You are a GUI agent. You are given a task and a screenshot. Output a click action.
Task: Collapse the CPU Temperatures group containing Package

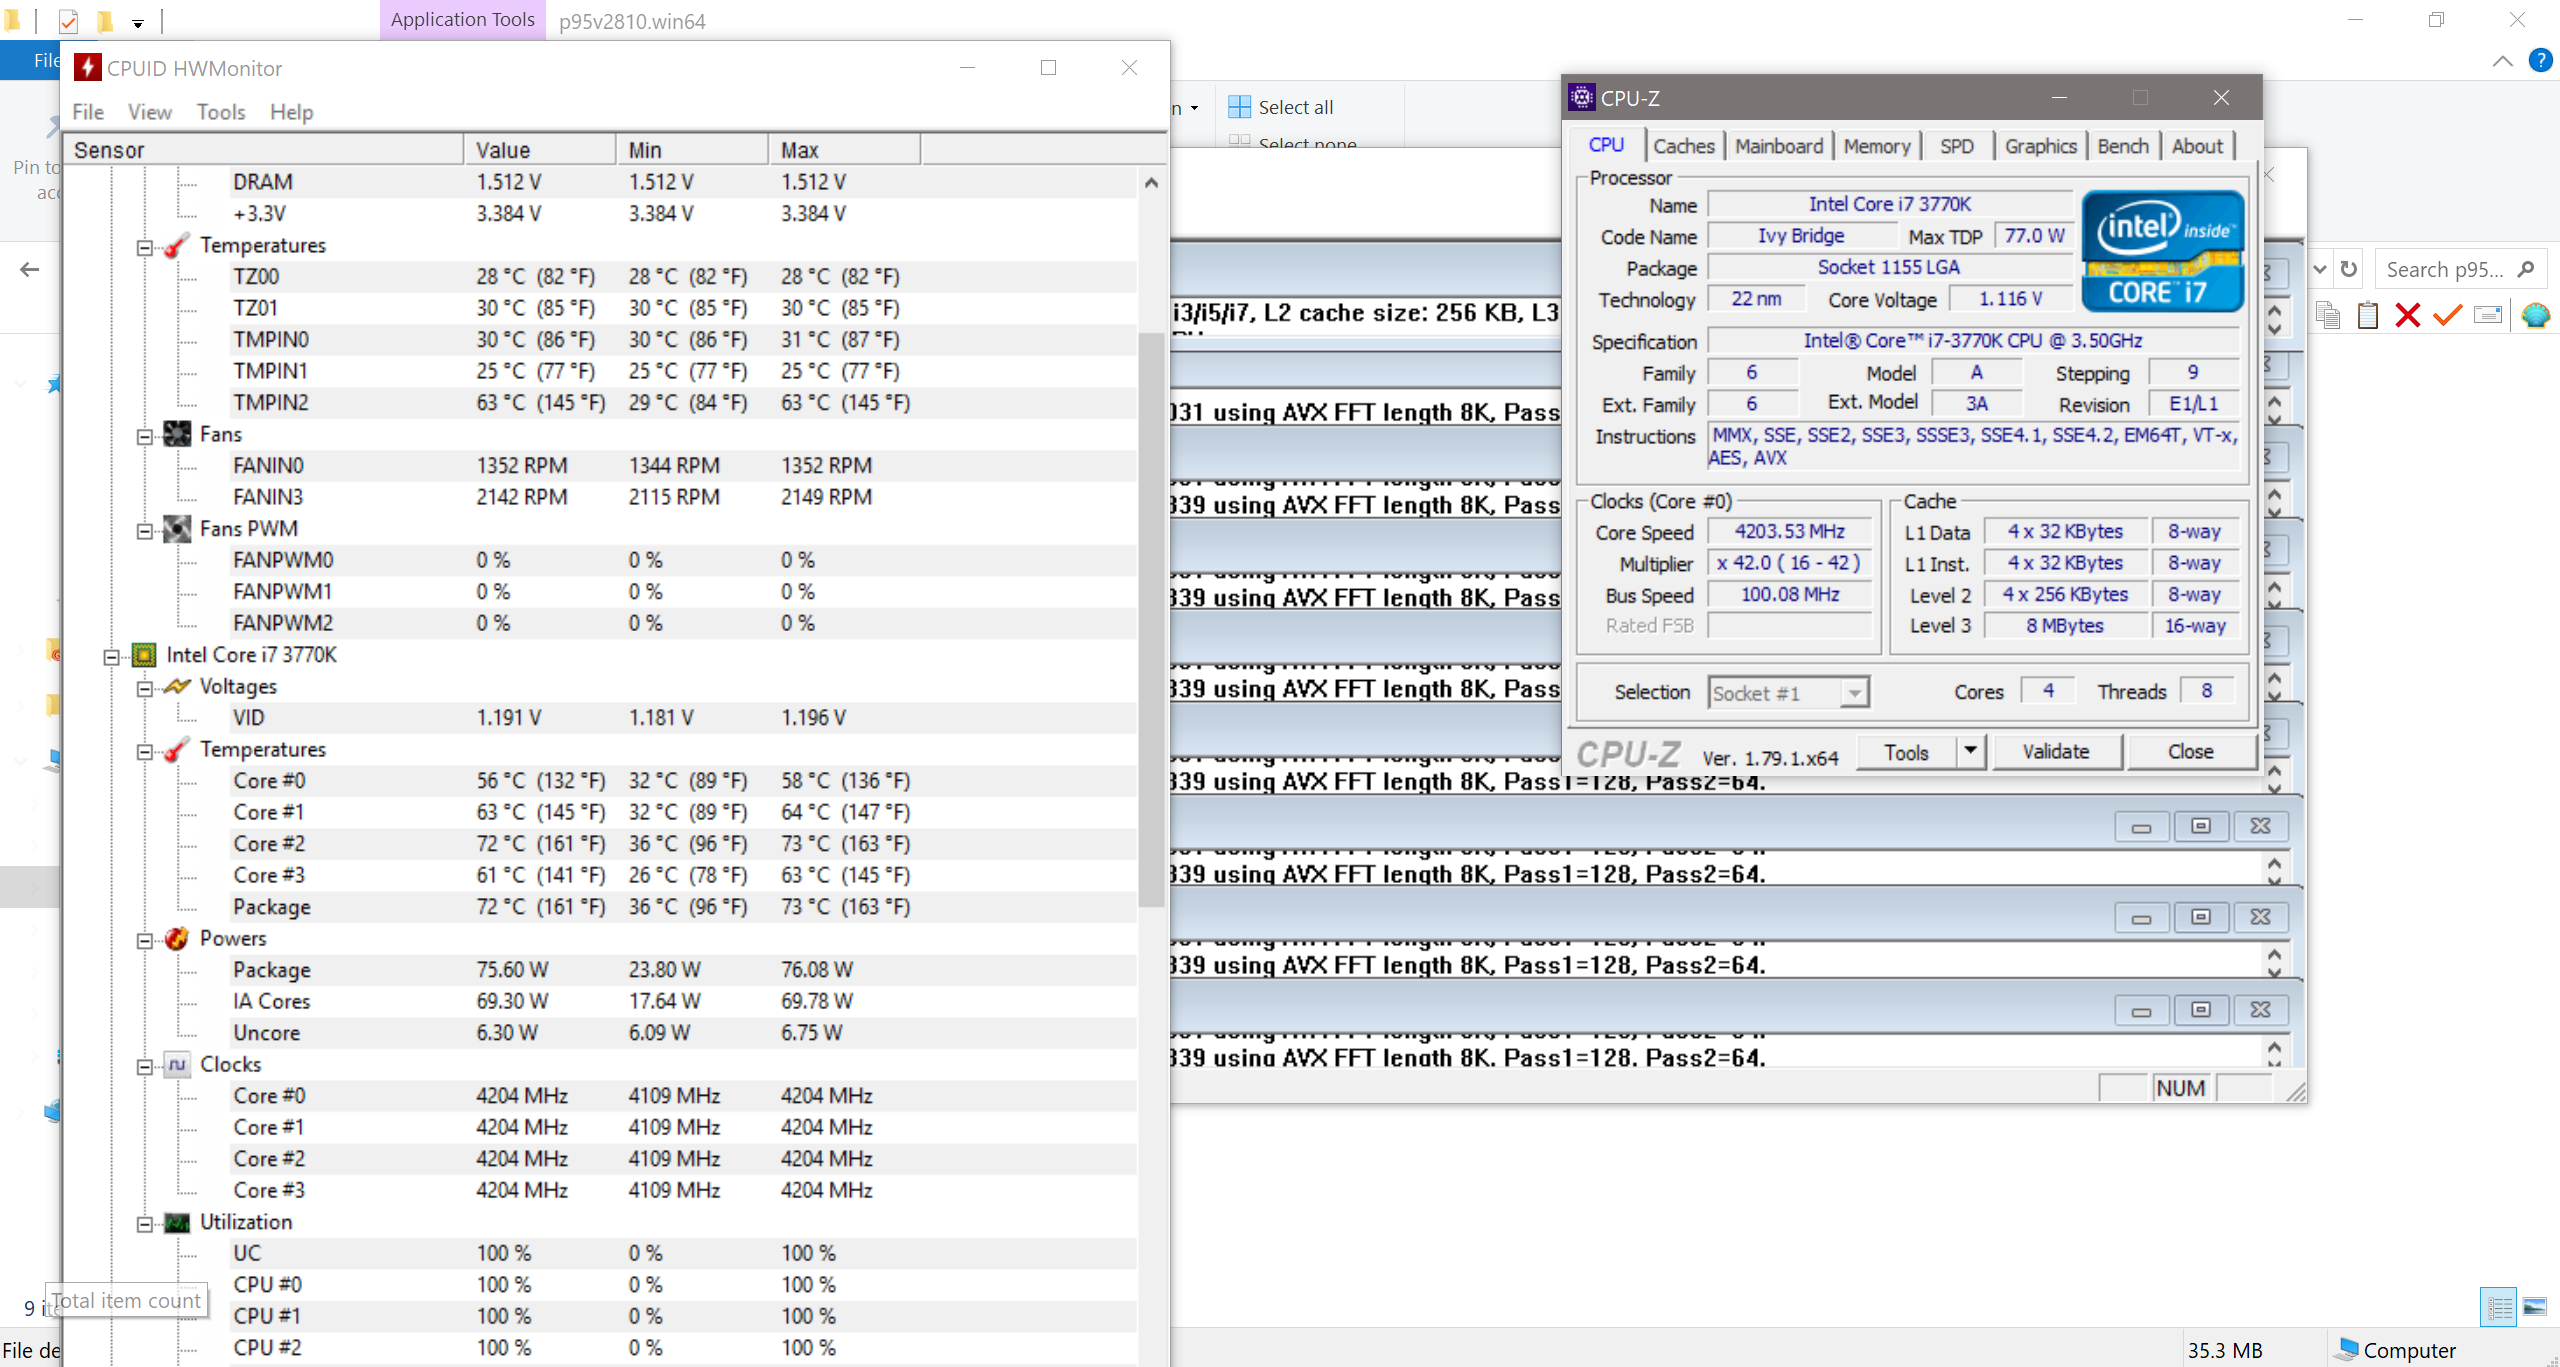pyautogui.click(x=145, y=751)
